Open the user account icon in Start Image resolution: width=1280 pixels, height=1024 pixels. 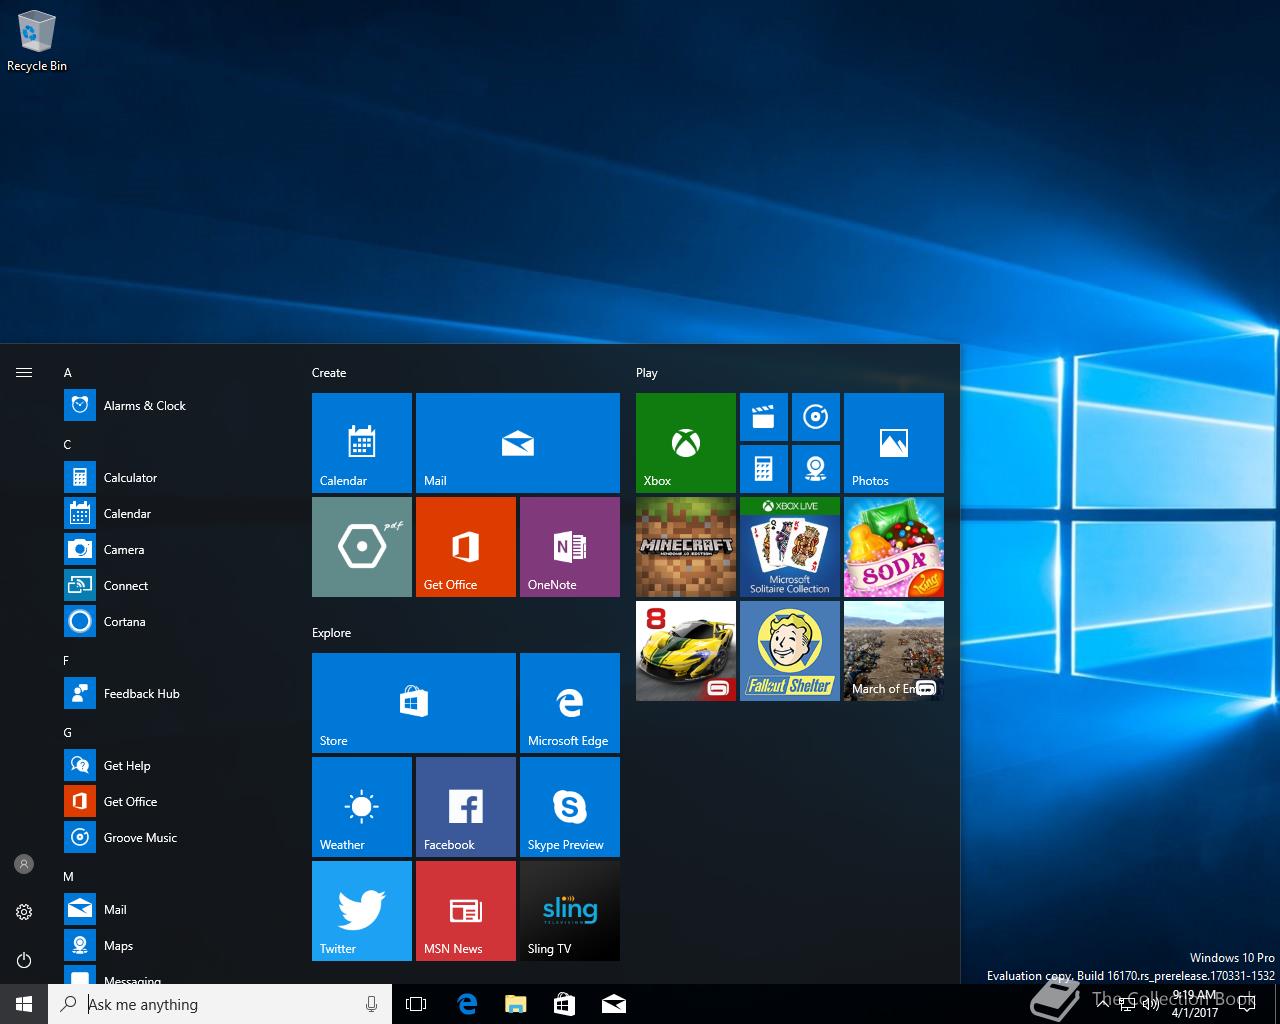point(24,864)
